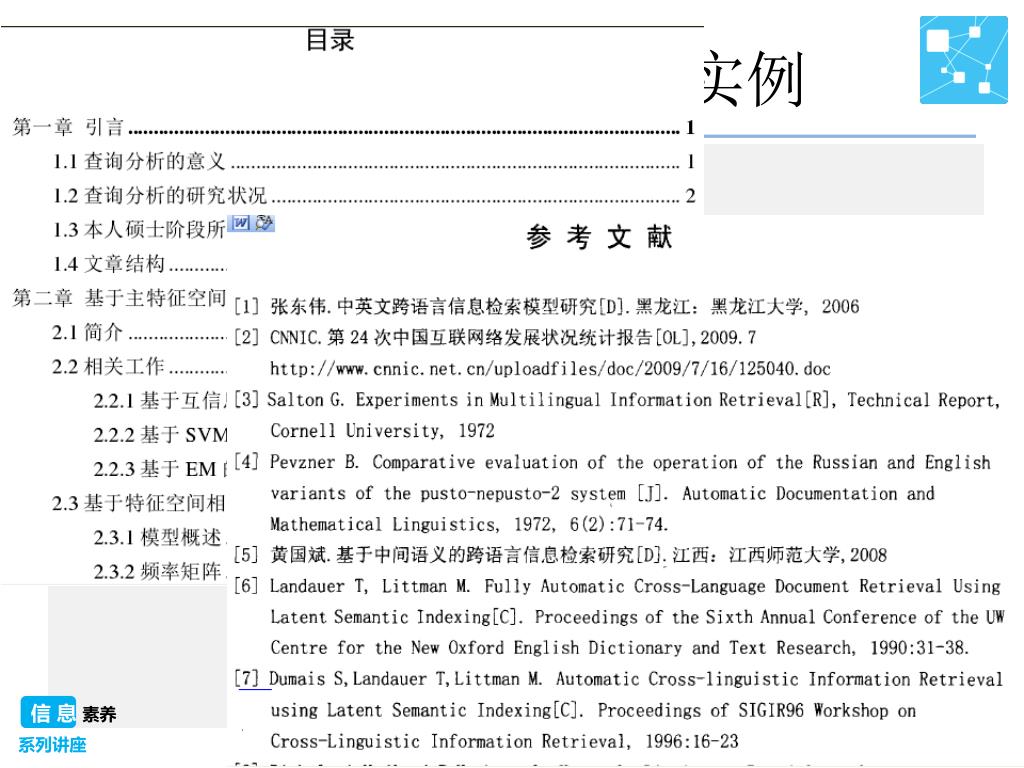Click 'Latent Semantic Indexing[C]. Proceedings of the Sixth' line
The image size is (1024, 768).
point(637,617)
